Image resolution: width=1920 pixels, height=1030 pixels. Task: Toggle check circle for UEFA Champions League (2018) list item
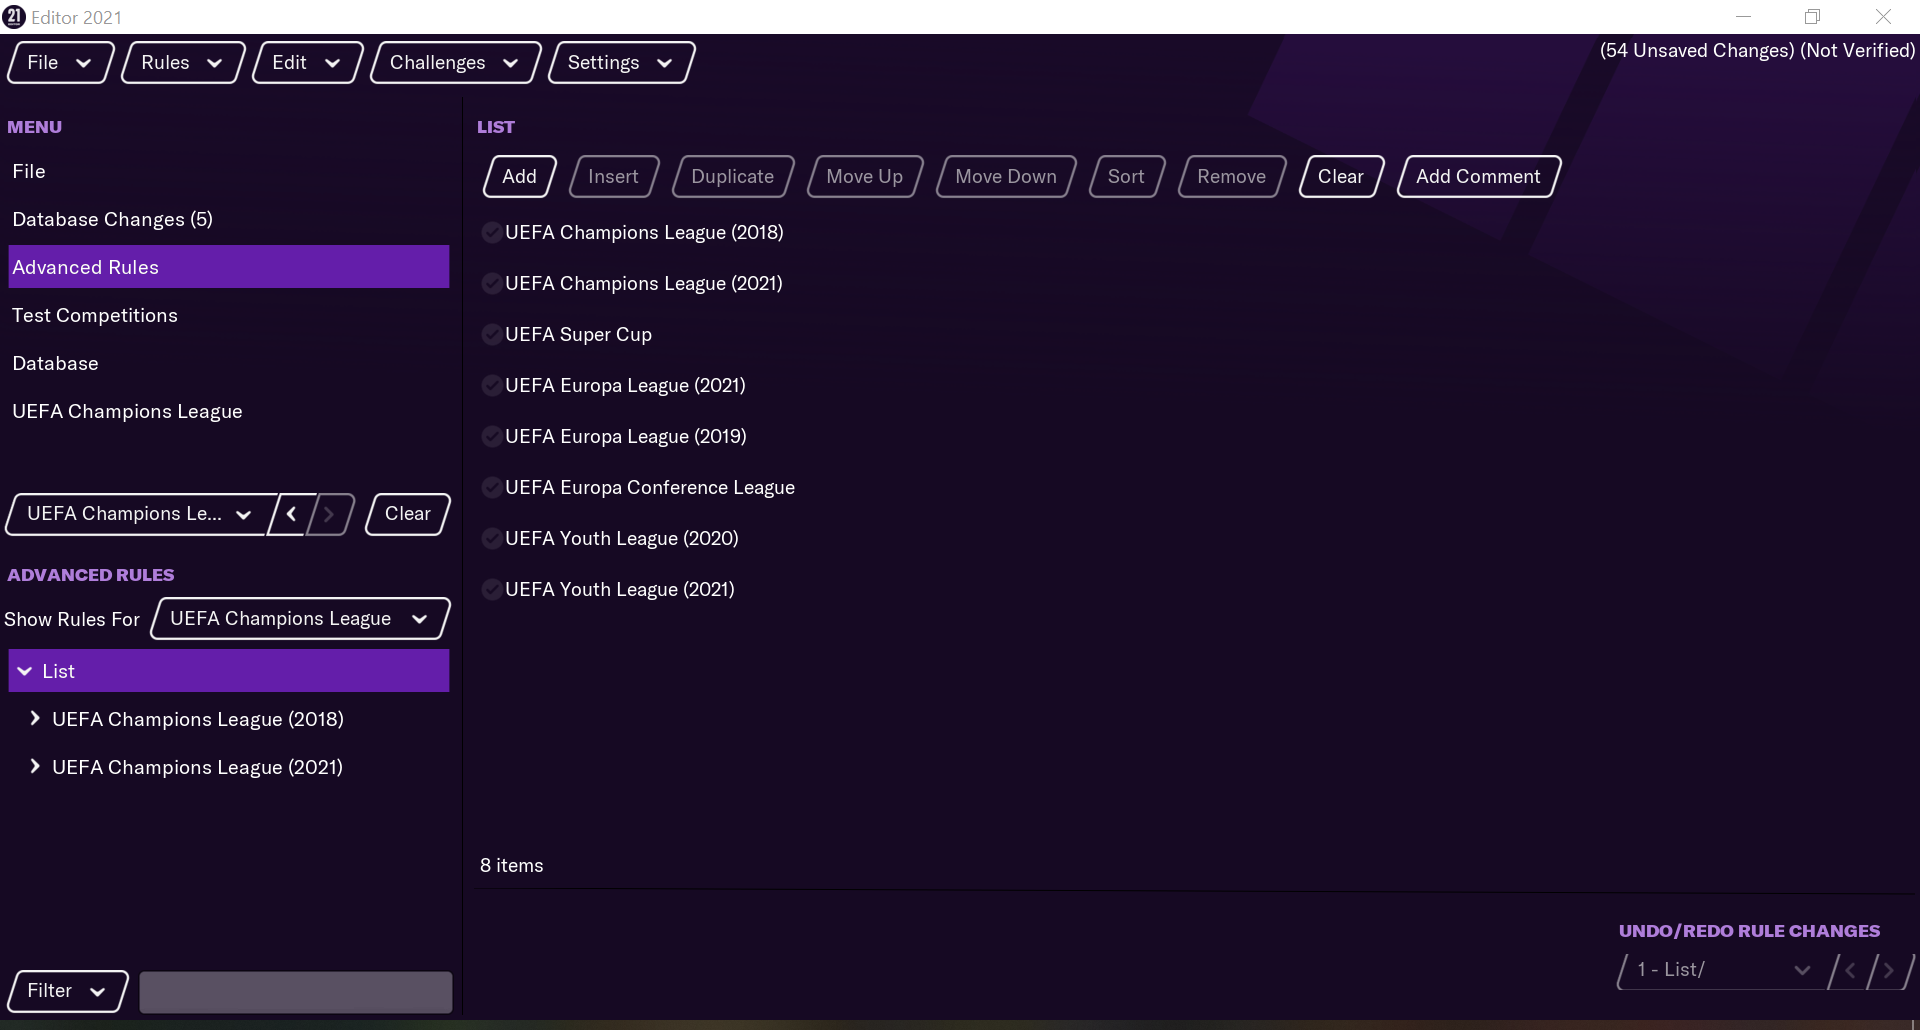(x=491, y=233)
